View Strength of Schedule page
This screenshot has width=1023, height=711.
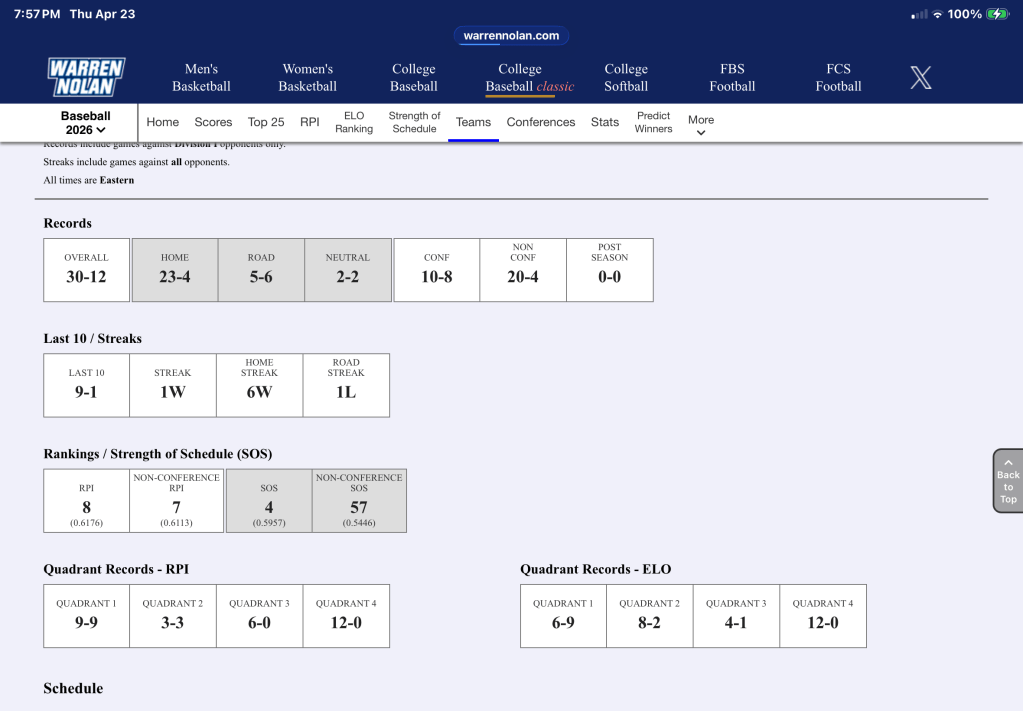(x=414, y=122)
